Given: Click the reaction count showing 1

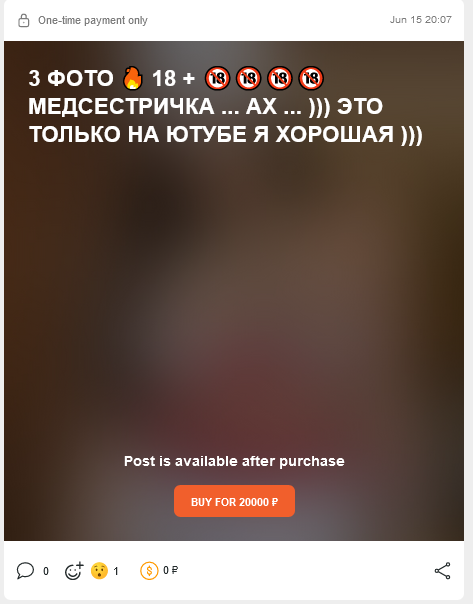Looking at the screenshot, I should (116, 571).
